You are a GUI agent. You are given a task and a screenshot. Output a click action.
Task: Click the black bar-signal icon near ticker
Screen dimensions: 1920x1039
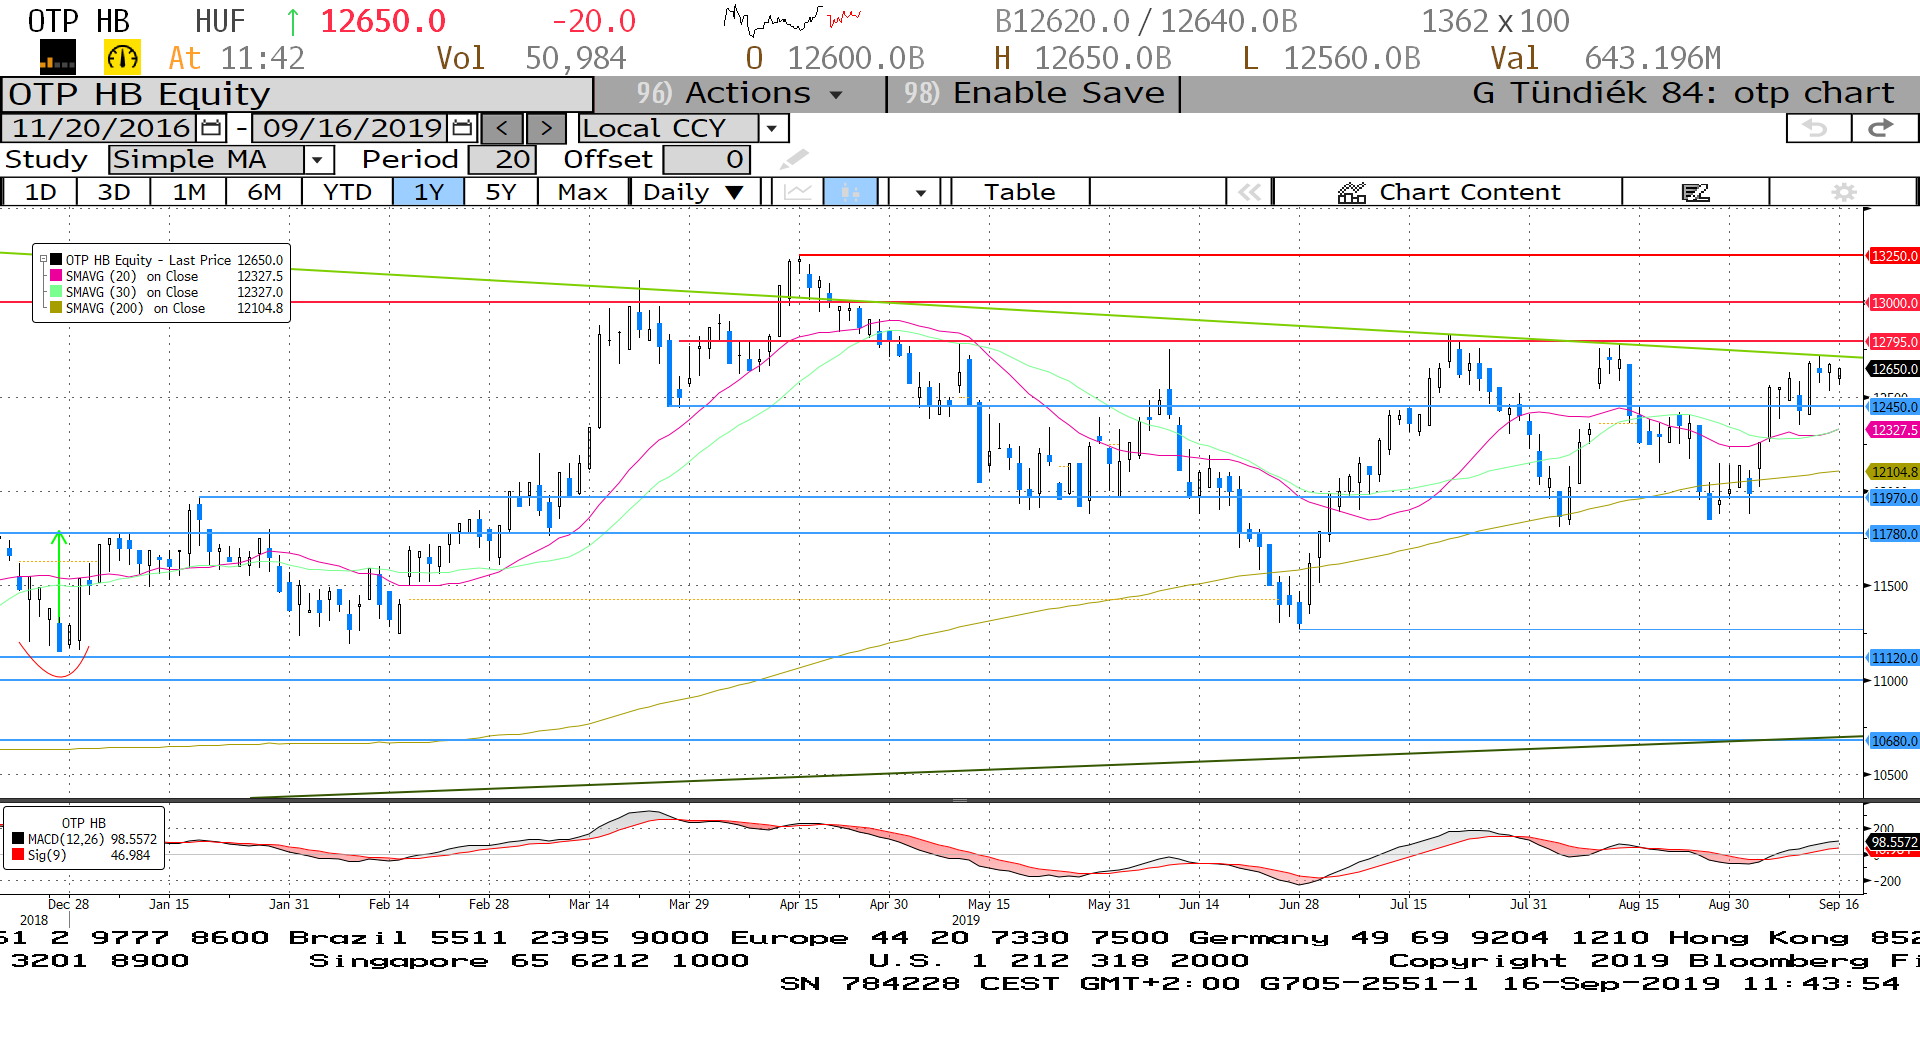click(58, 58)
